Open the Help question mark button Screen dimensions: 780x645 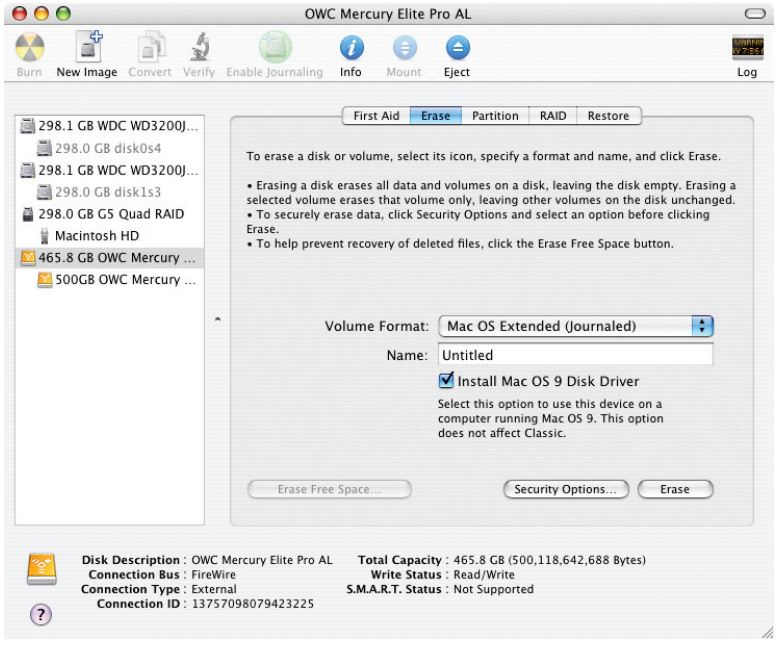[41, 615]
